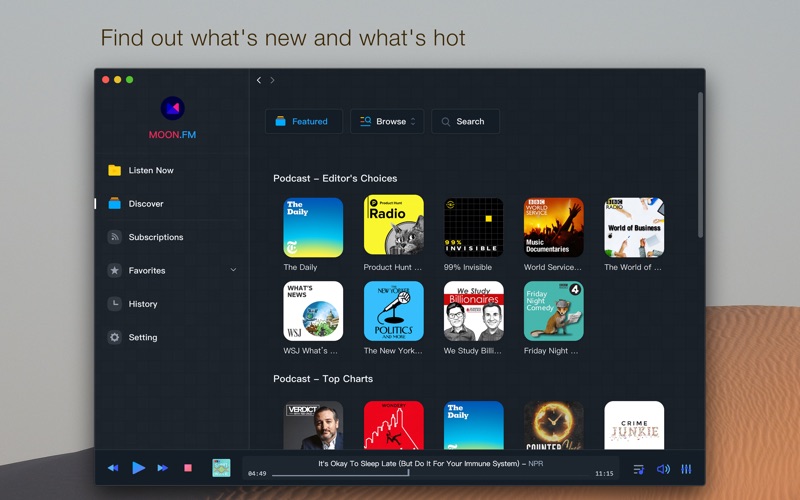
Task: Open WSJ What's News podcast
Action: 313,311
